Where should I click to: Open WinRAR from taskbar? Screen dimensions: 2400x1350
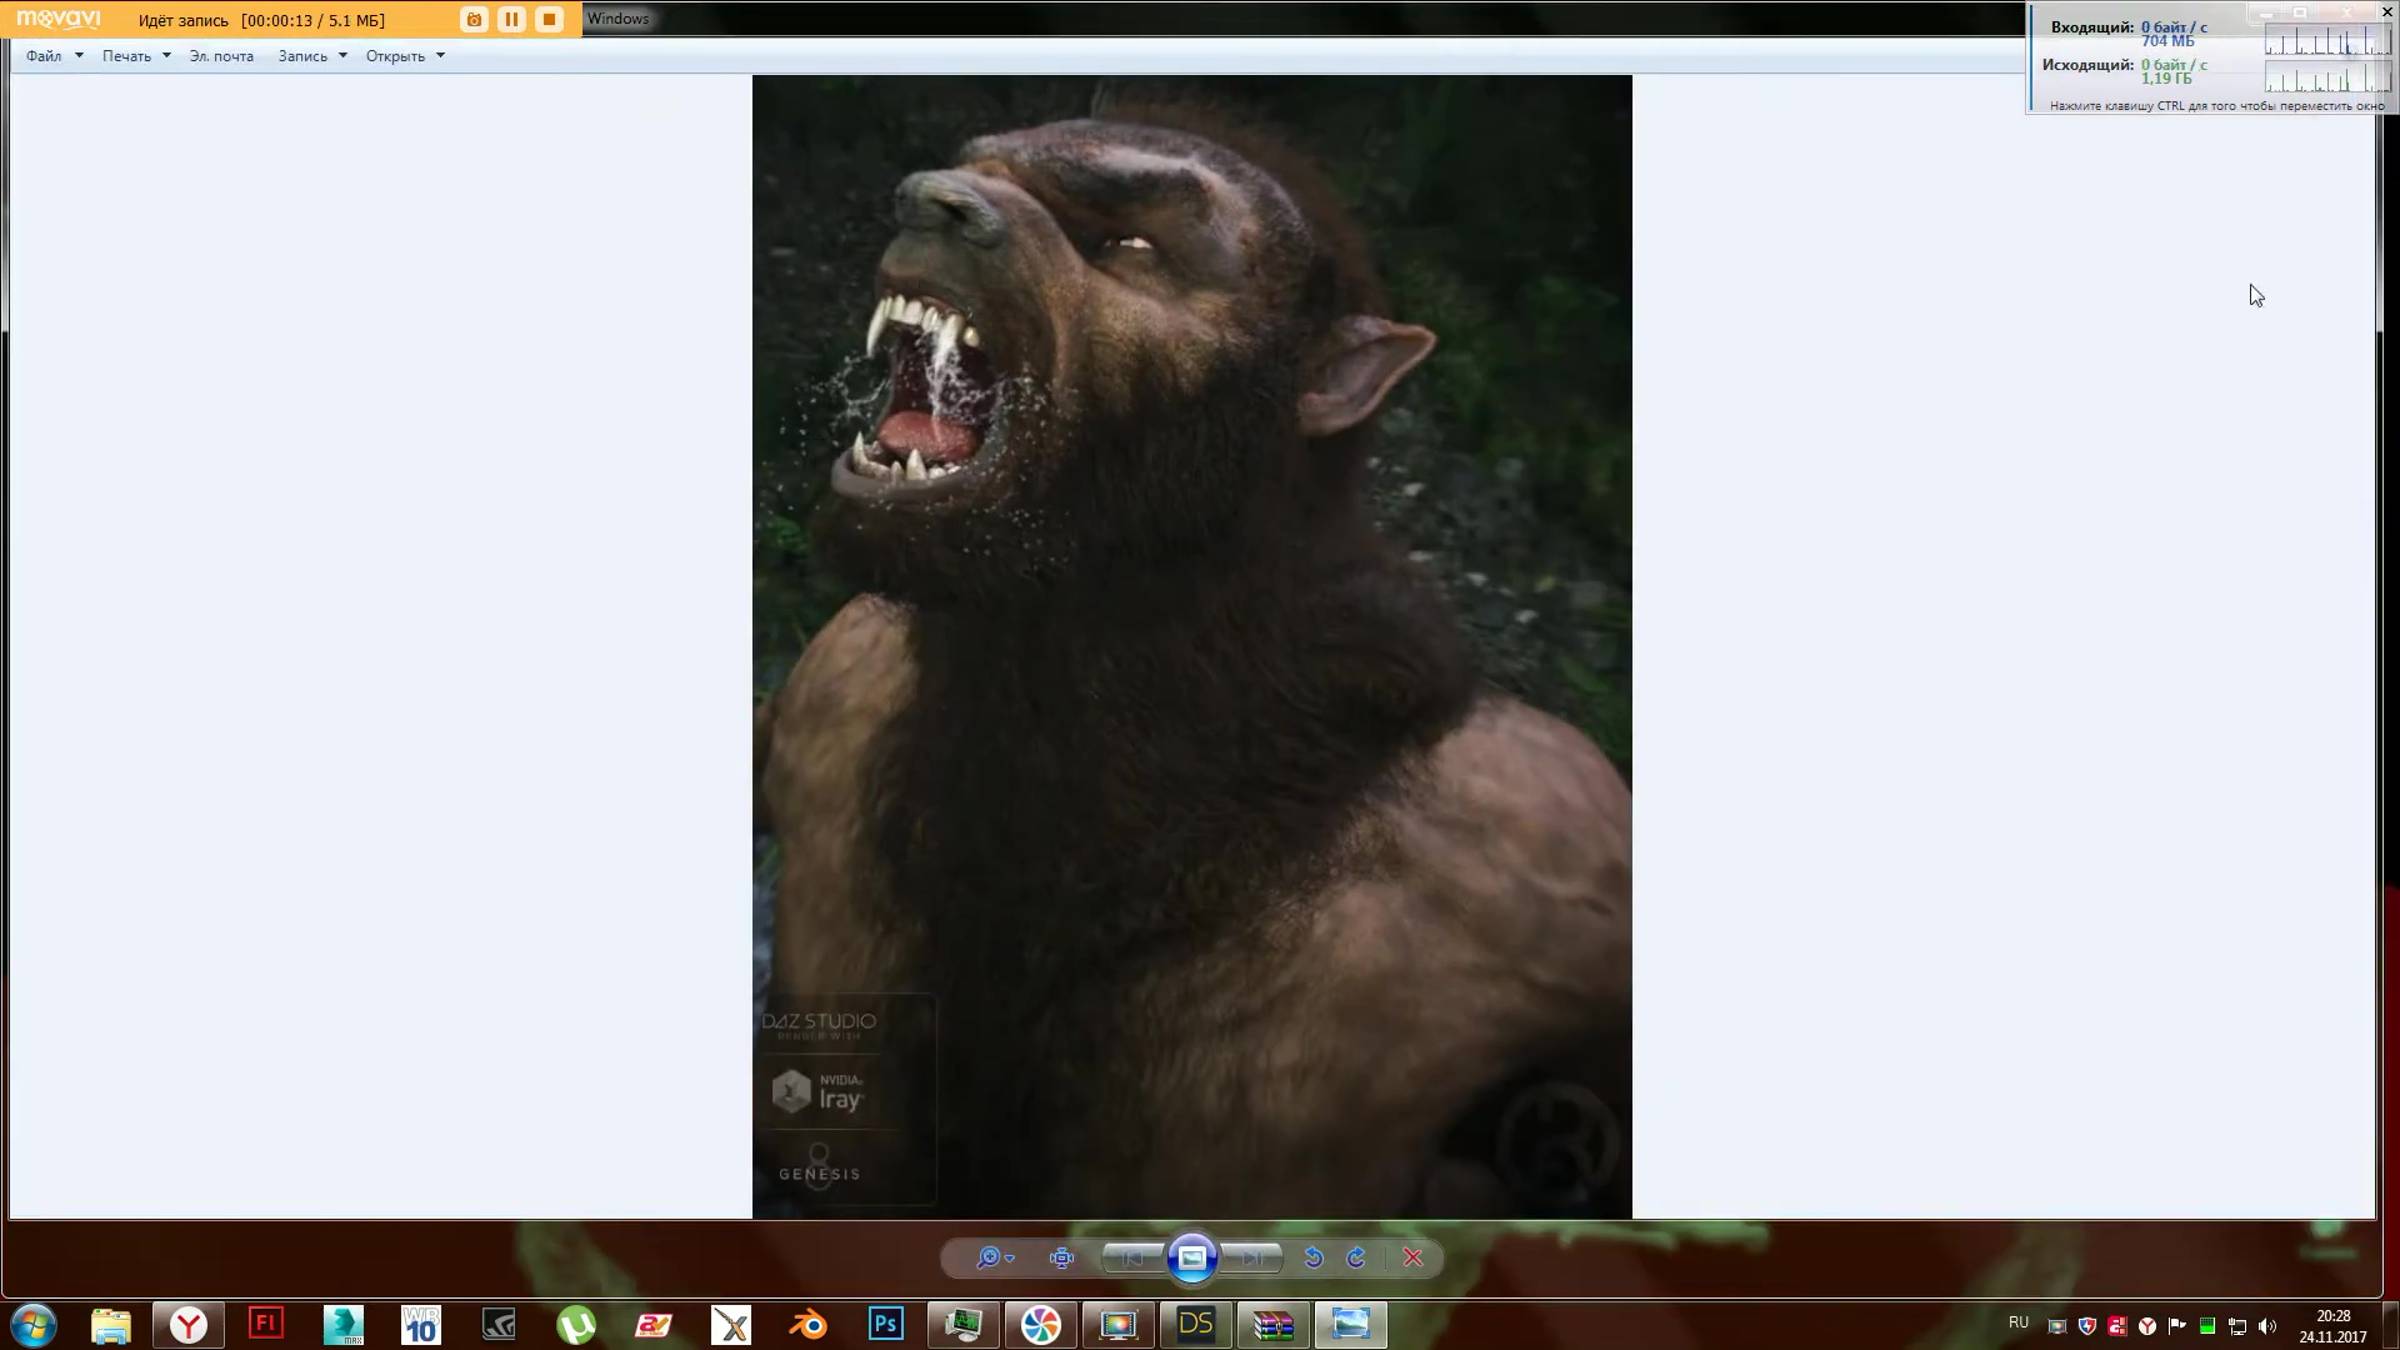tap(1273, 1325)
